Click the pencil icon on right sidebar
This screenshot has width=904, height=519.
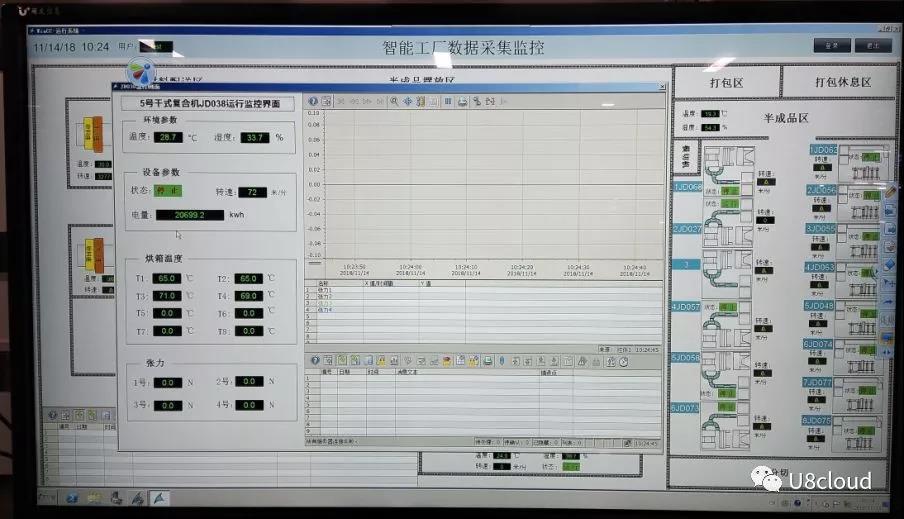tap(890, 191)
